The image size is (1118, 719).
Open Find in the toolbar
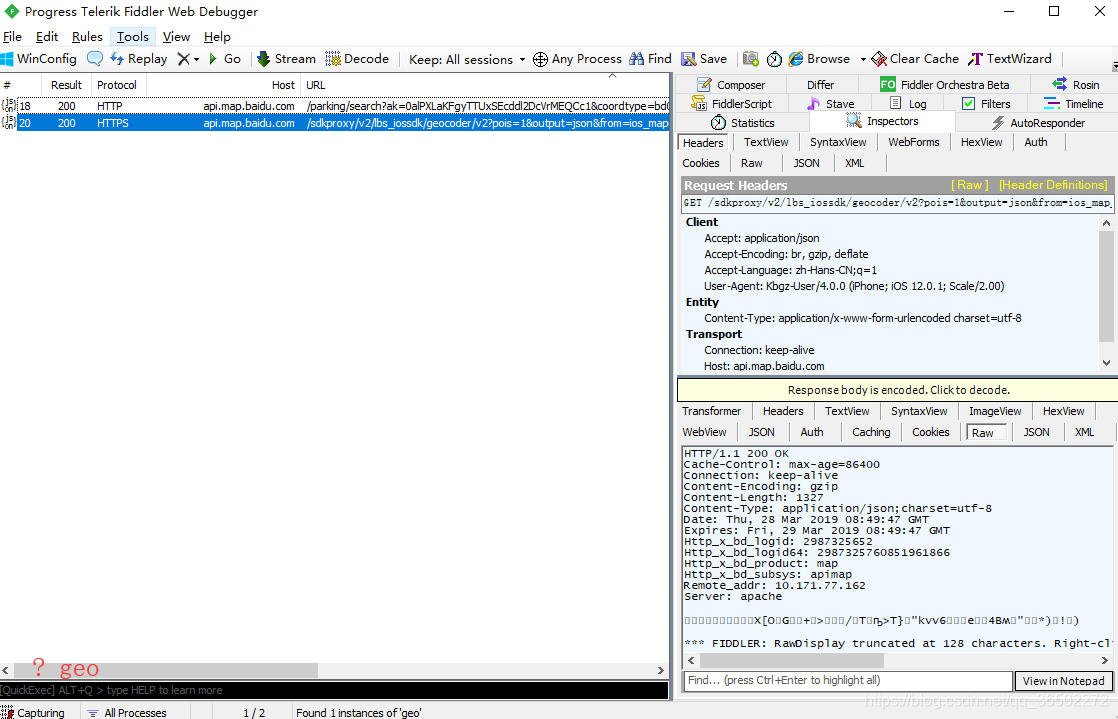(650, 59)
